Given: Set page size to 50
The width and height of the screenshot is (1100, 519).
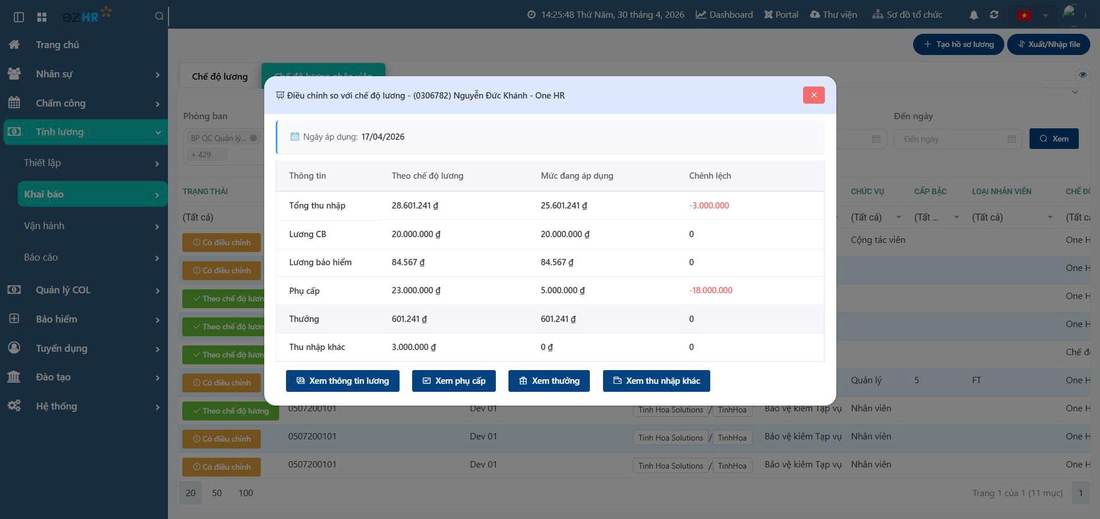Looking at the screenshot, I should pos(217,493).
